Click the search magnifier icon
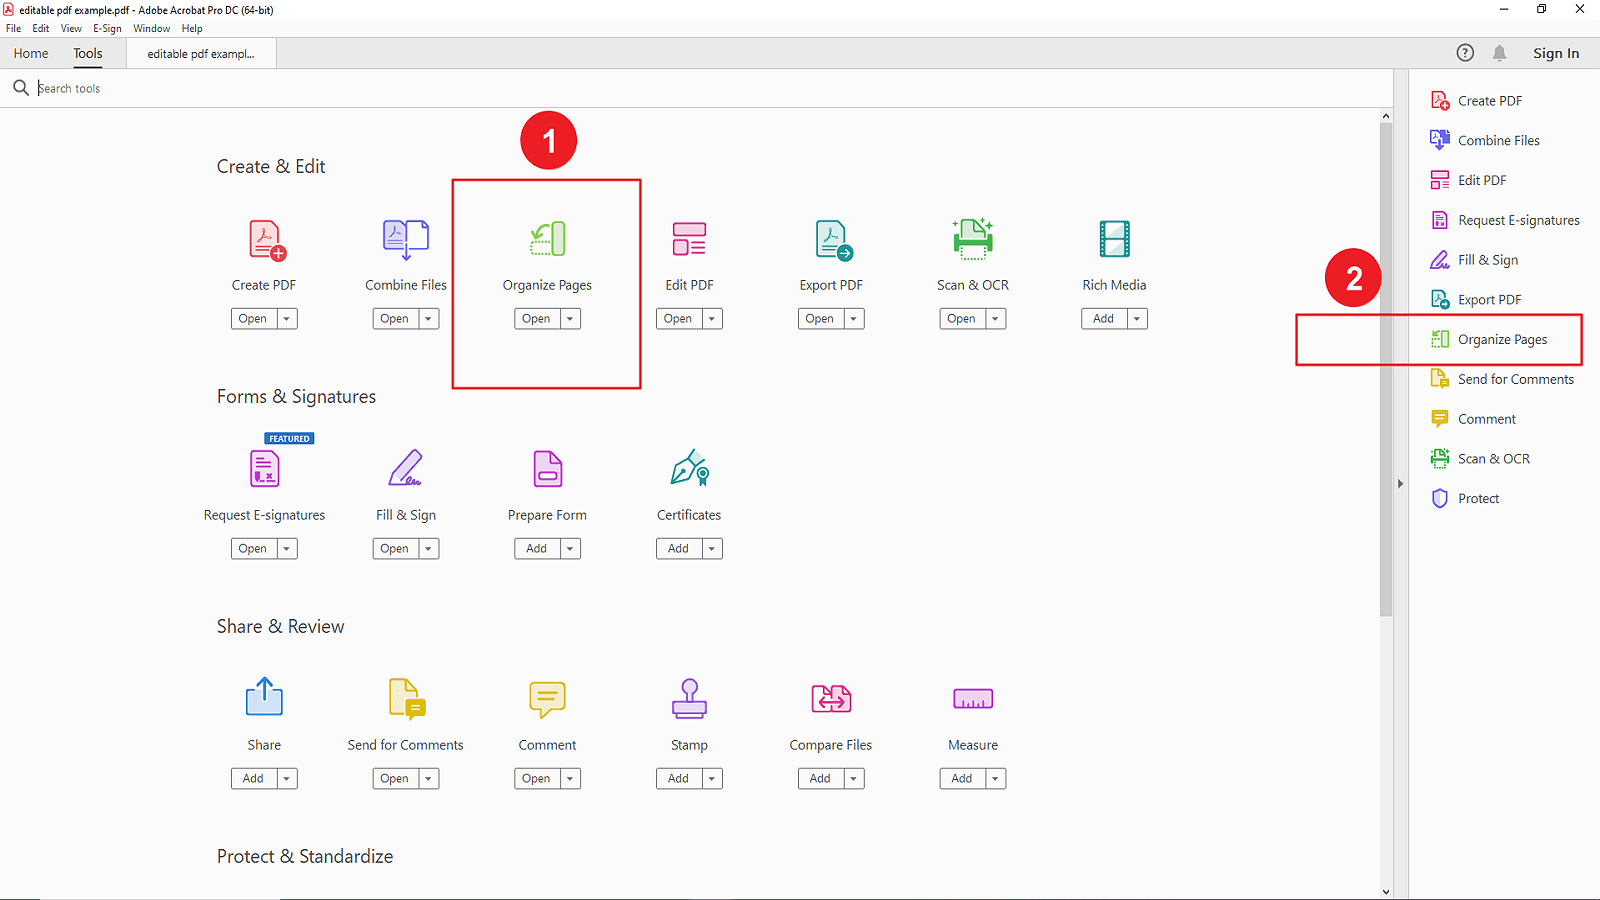 click(x=20, y=88)
